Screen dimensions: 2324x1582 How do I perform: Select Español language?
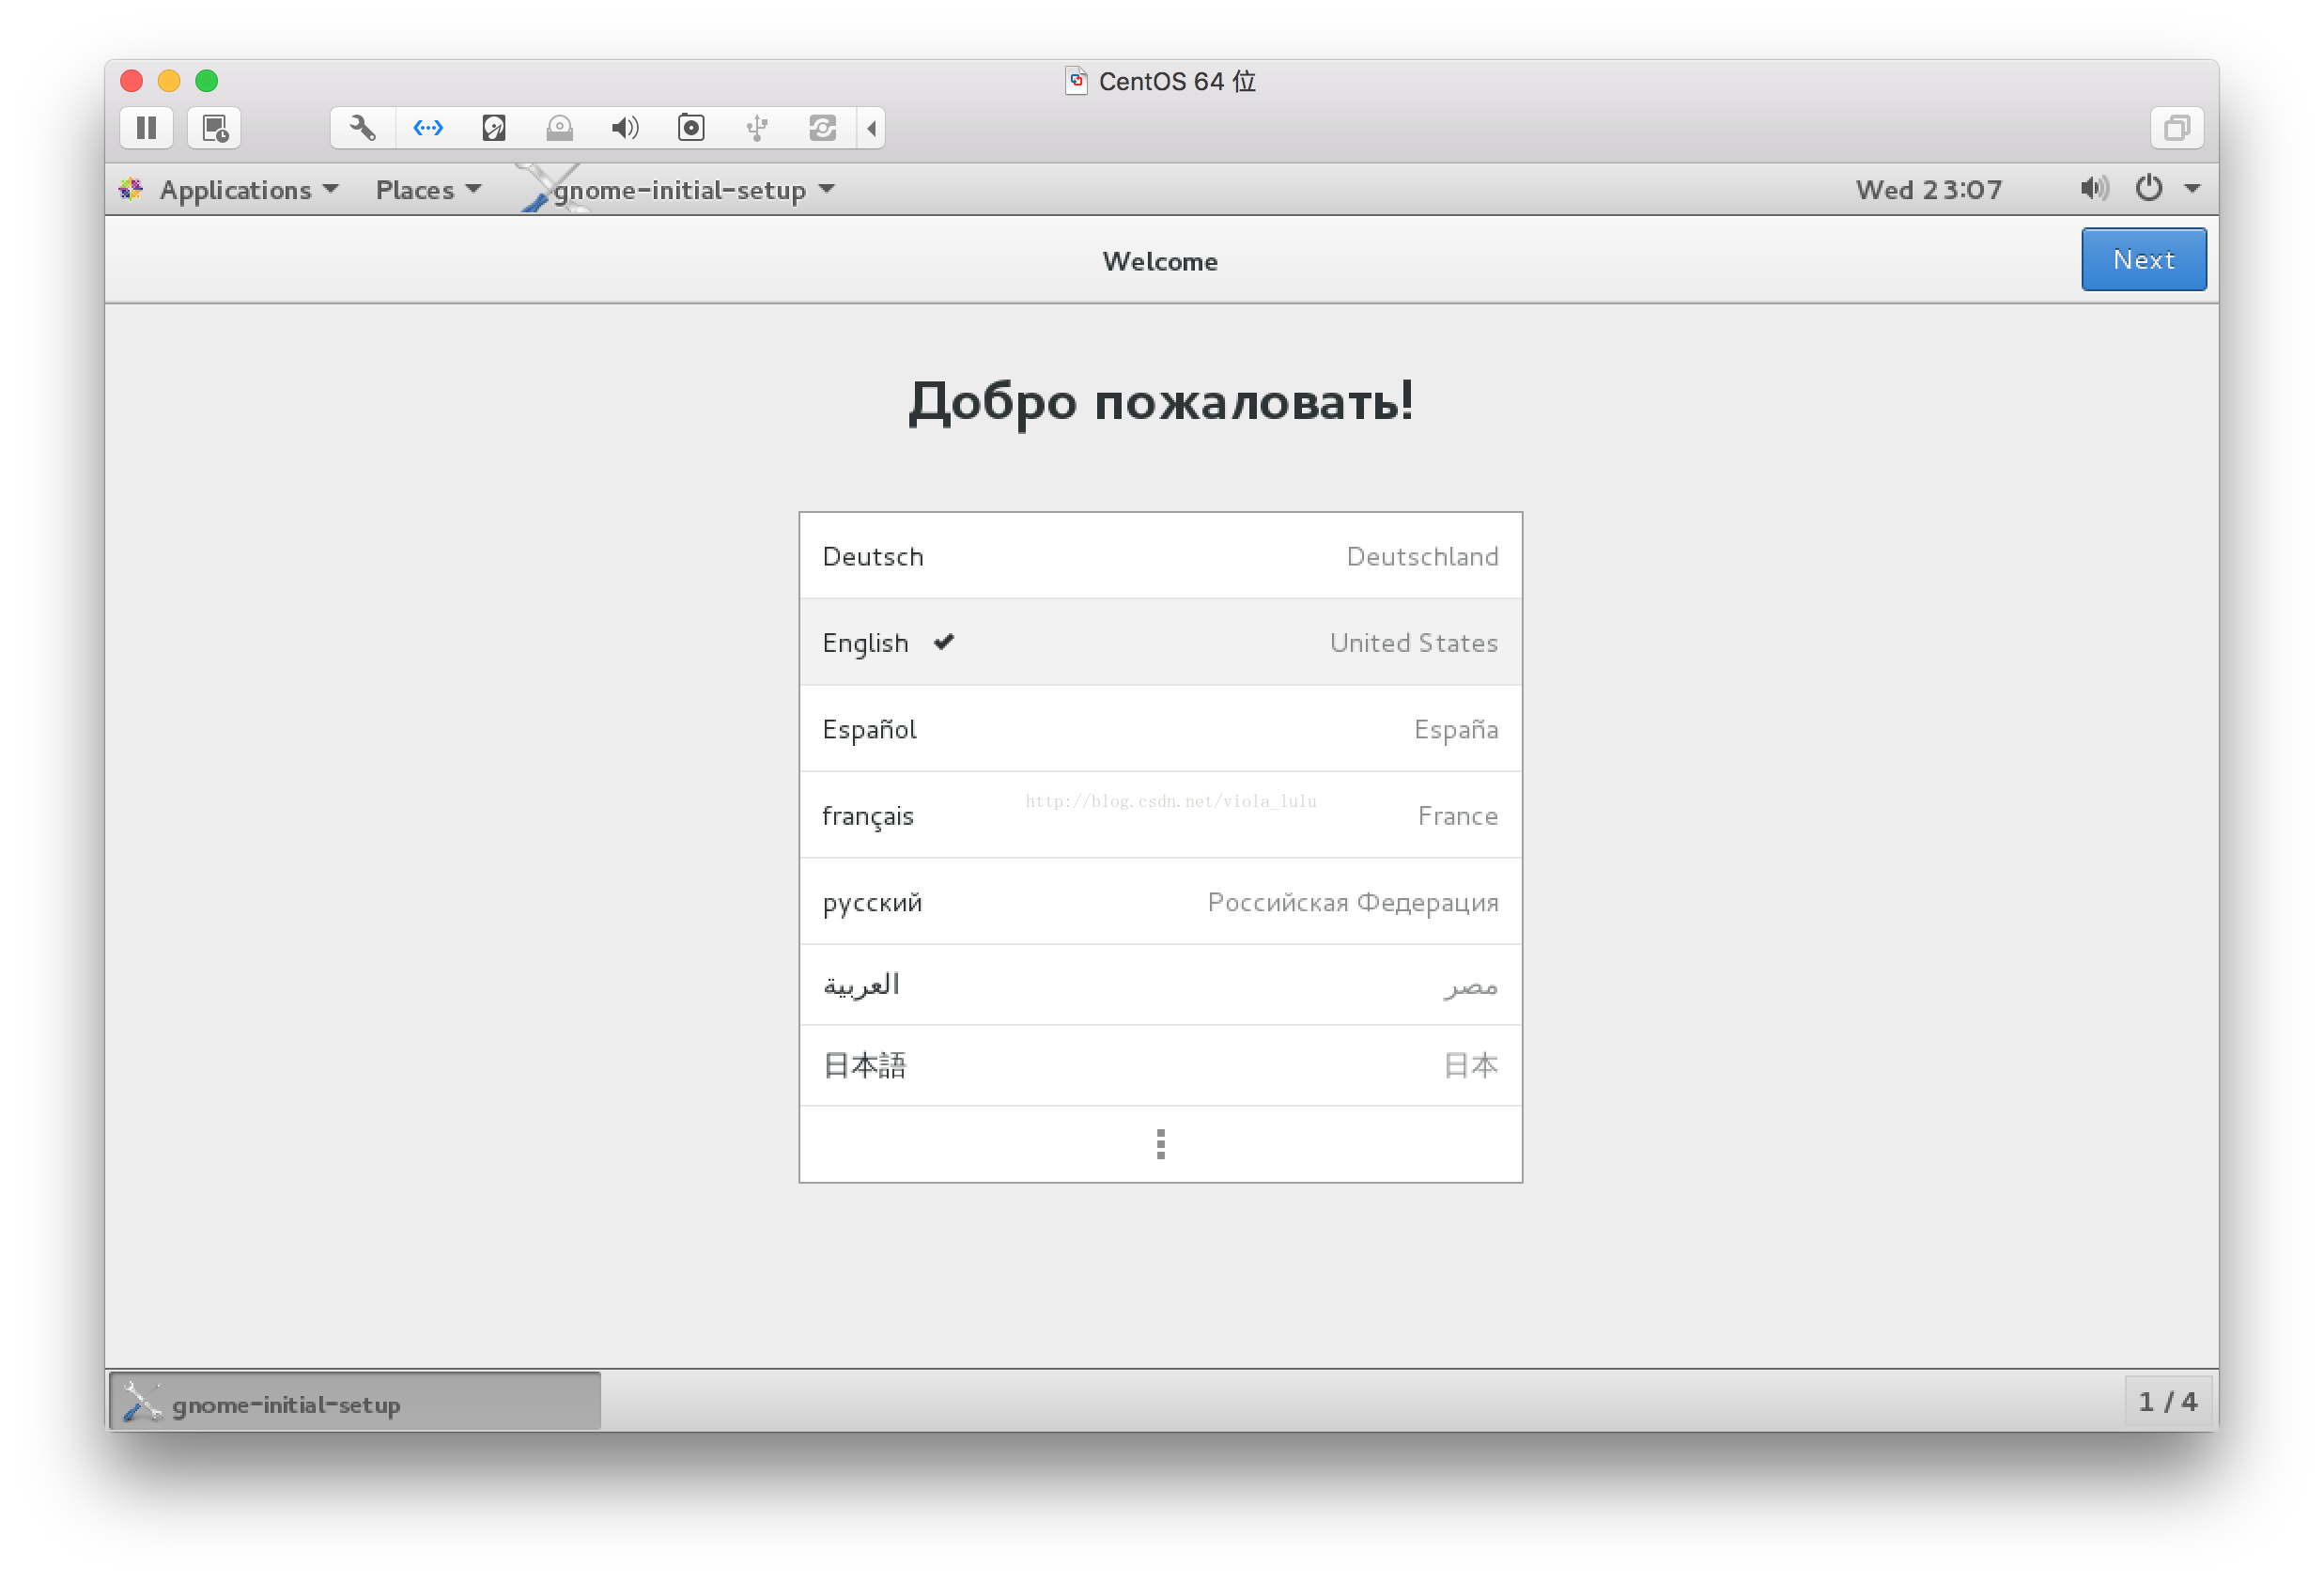point(1160,729)
